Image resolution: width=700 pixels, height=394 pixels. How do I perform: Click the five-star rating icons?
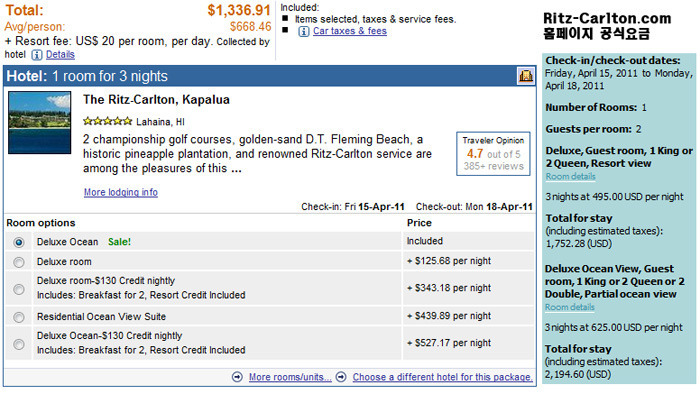(108, 121)
